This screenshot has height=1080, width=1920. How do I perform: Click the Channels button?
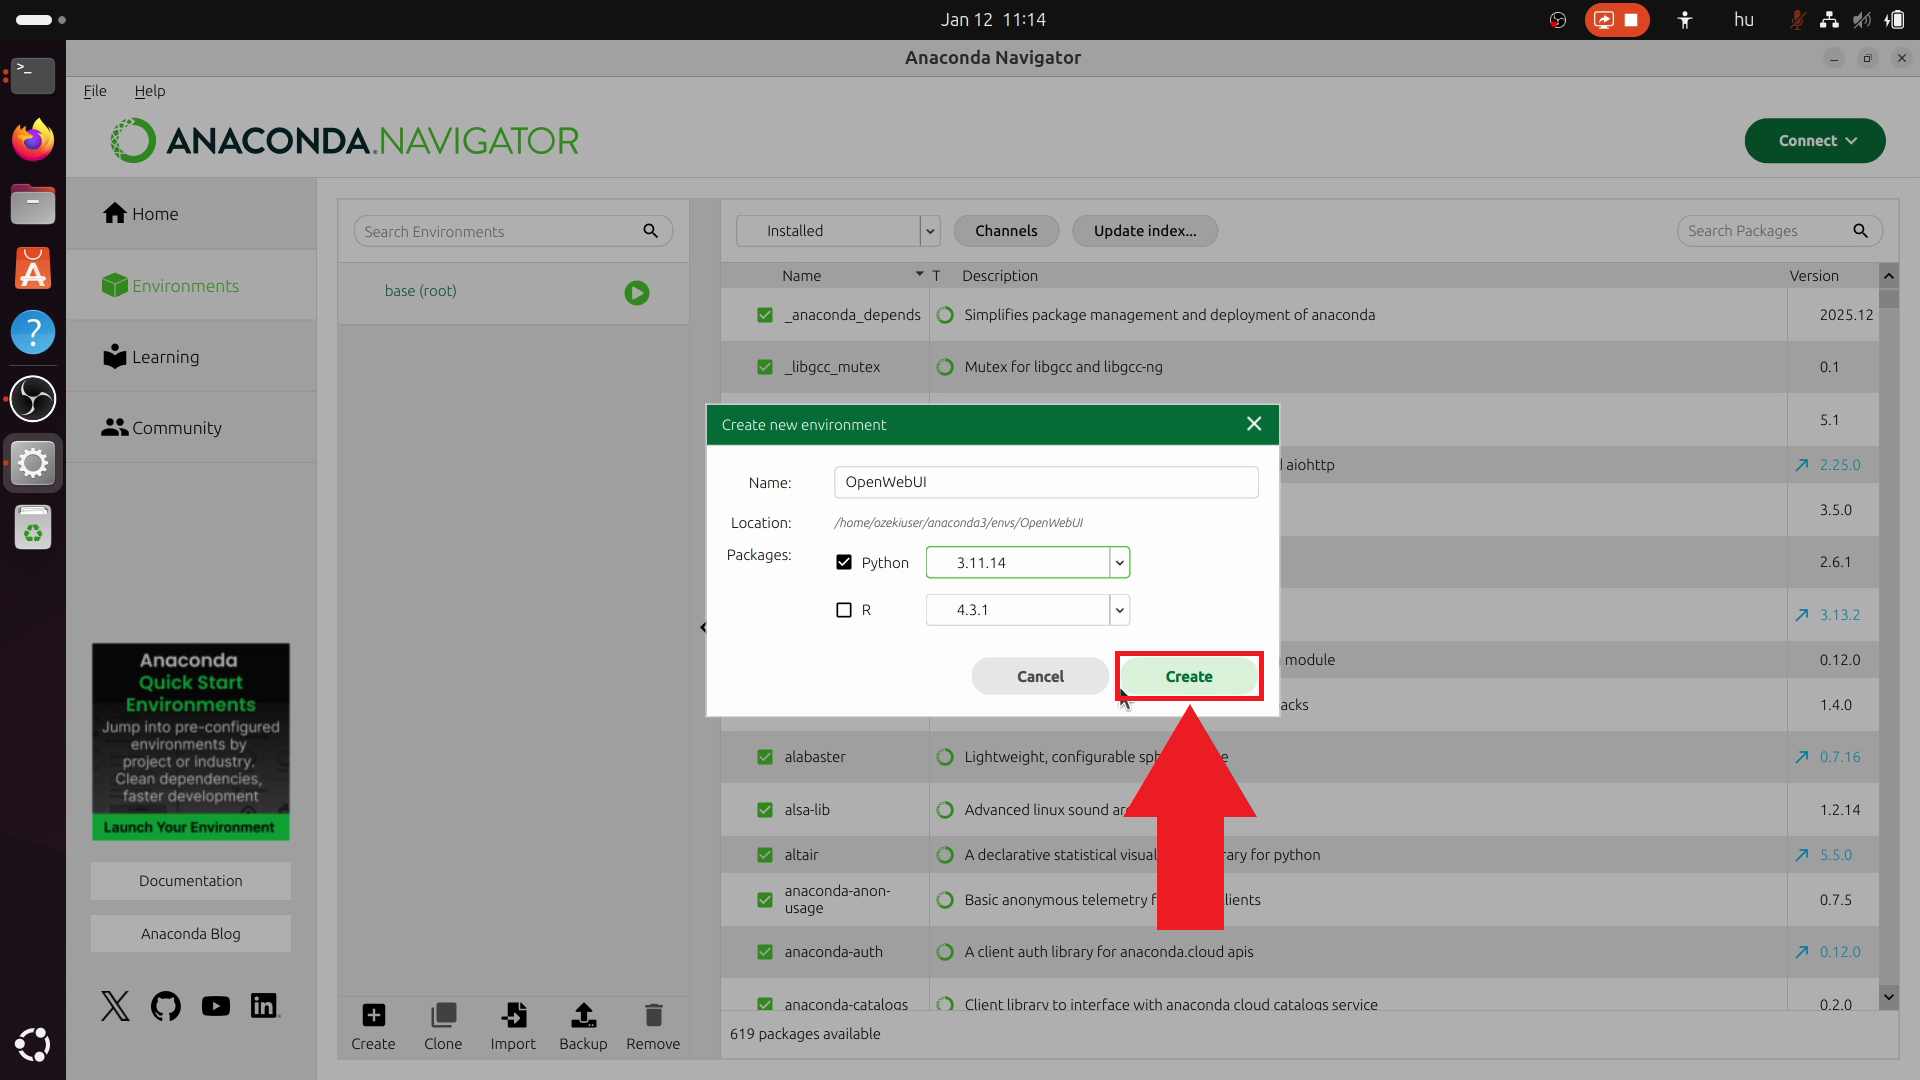[1006, 231]
